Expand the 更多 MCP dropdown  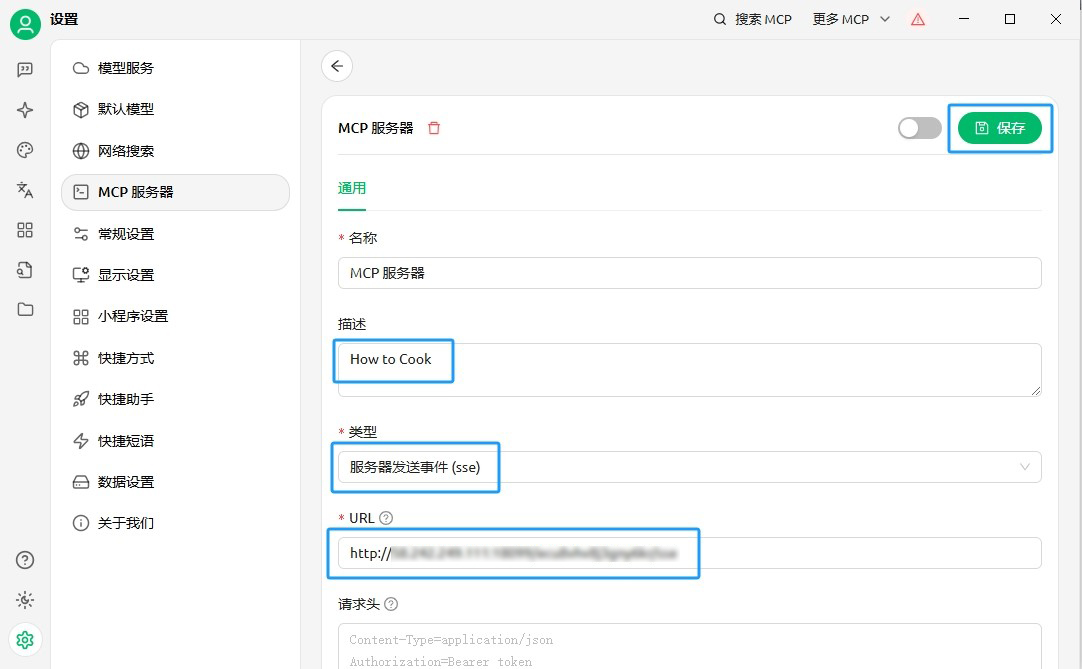click(x=851, y=19)
